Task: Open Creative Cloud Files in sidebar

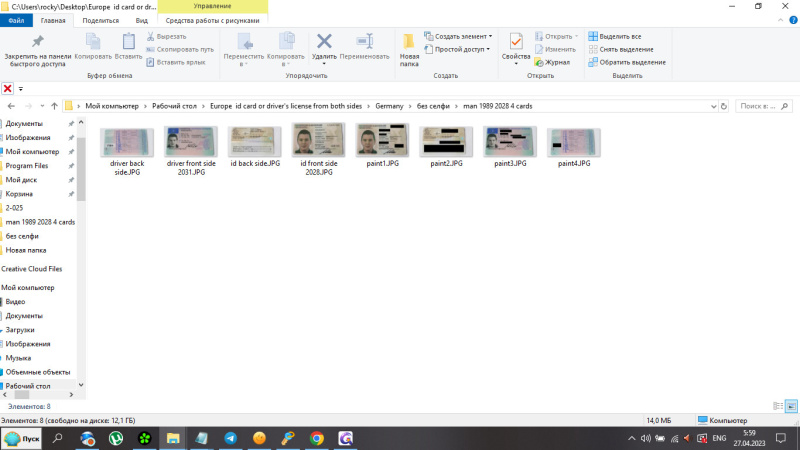Action: tap(32, 269)
